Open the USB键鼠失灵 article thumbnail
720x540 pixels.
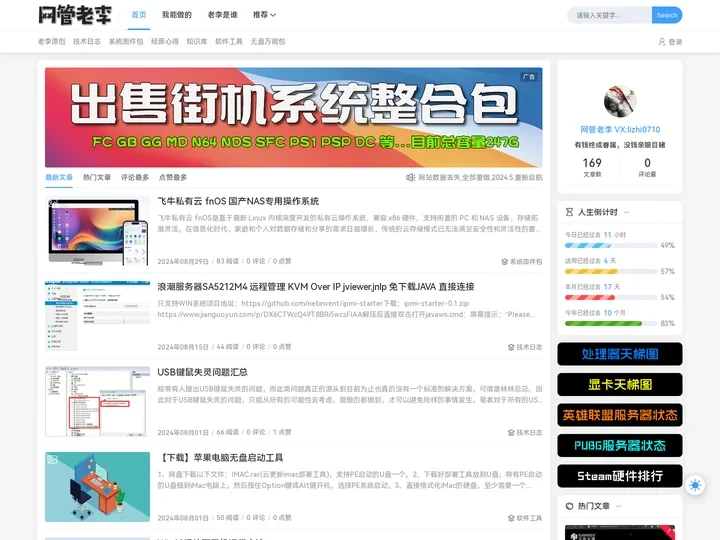[x=97, y=402]
